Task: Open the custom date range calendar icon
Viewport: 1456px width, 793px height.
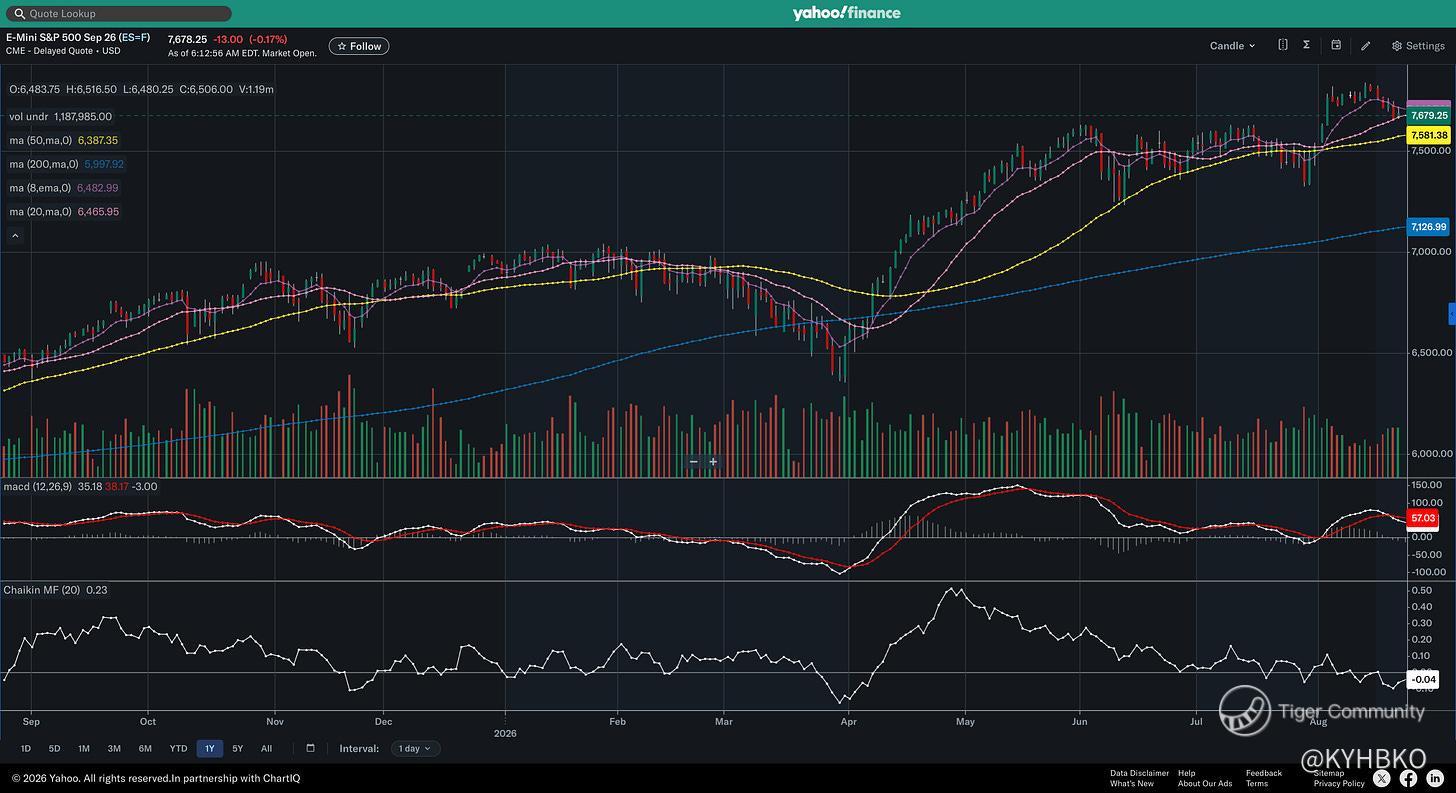Action: tap(311, 748)
